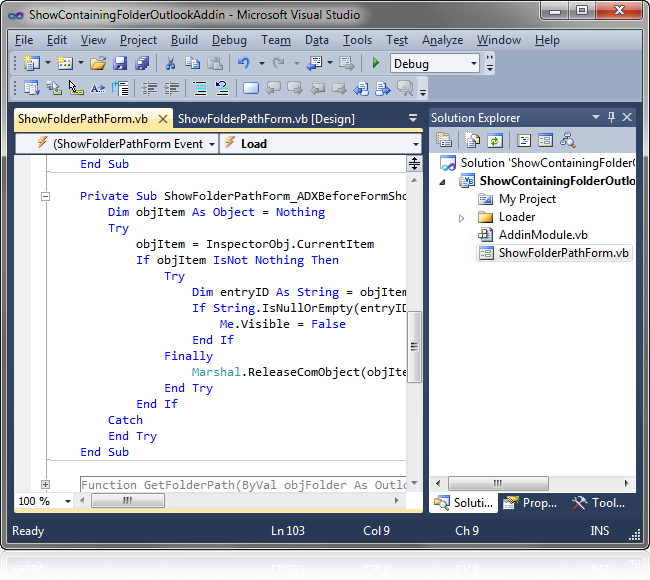
Task: Save the current file with disk icon
Action: tap(120, 63)
